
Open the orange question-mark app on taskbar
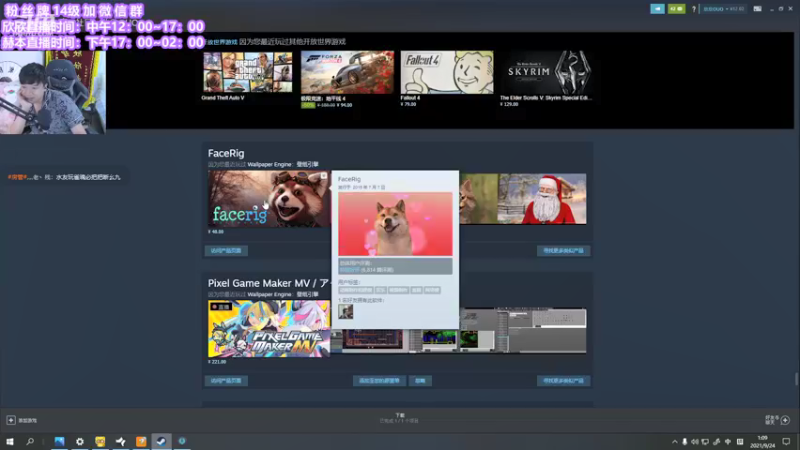pyautogui.click(x=141, y=441)
